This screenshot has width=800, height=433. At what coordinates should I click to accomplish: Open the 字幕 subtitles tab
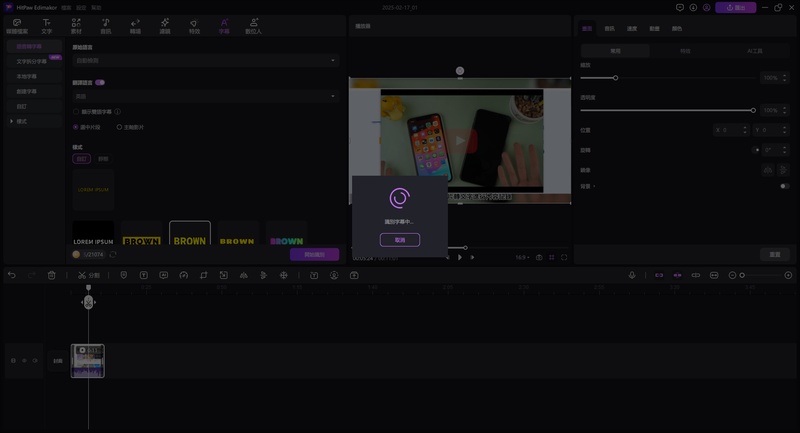click(224, 25)
